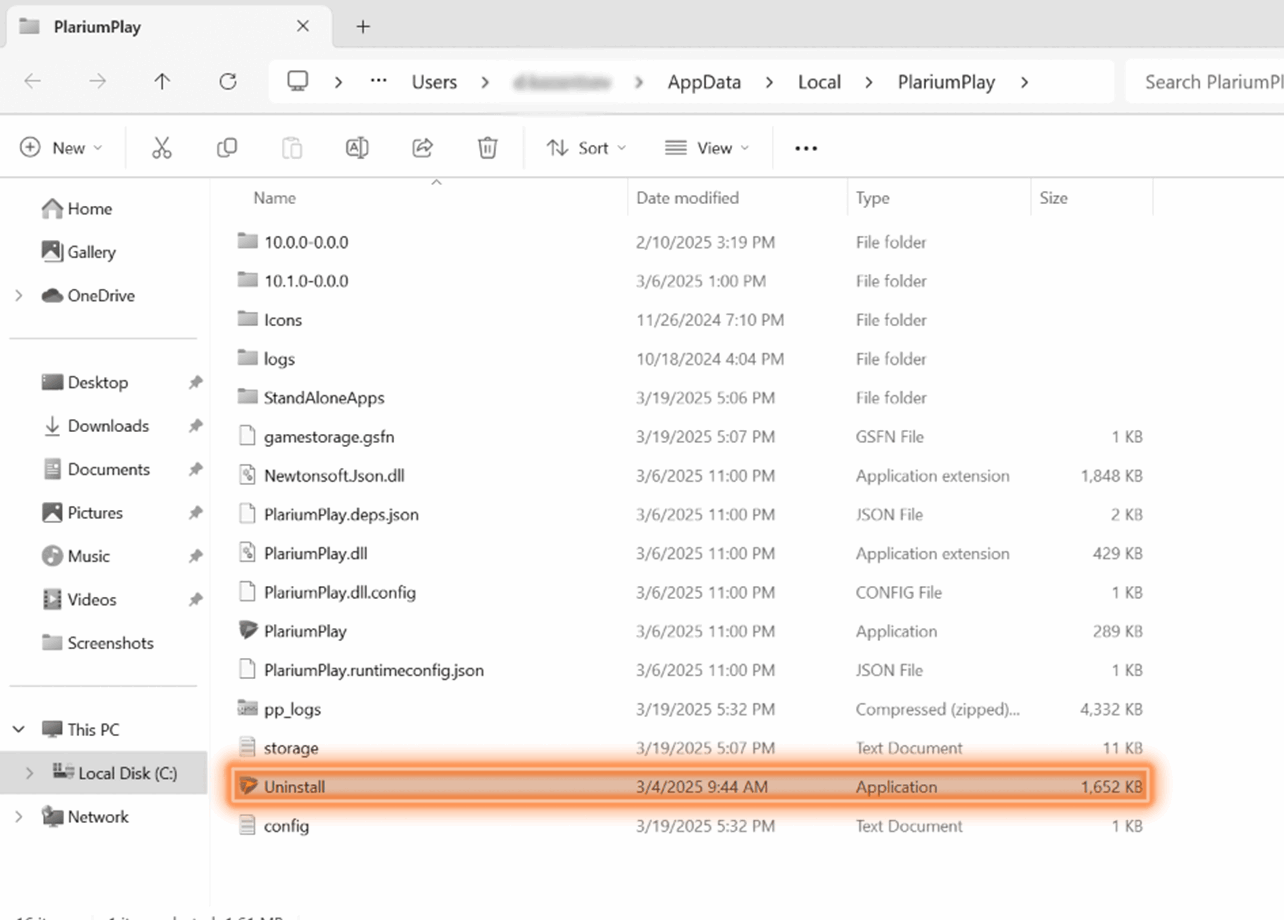Viewport: 1284px width, 920px height.
Task: Go up one folder level
Action: (162, 82)
